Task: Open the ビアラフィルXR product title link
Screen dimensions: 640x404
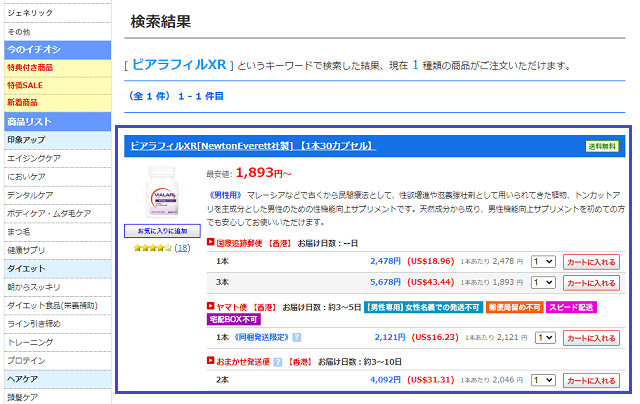Action: [x=253, y=146]
